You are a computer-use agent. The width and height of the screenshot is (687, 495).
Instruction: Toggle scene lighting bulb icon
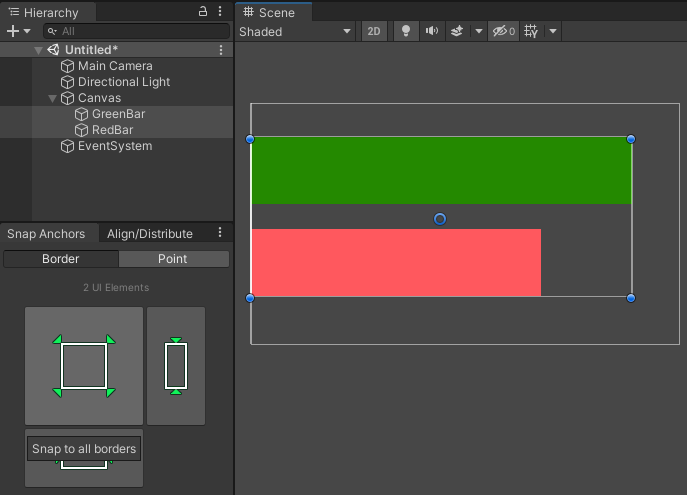point(406,31)
